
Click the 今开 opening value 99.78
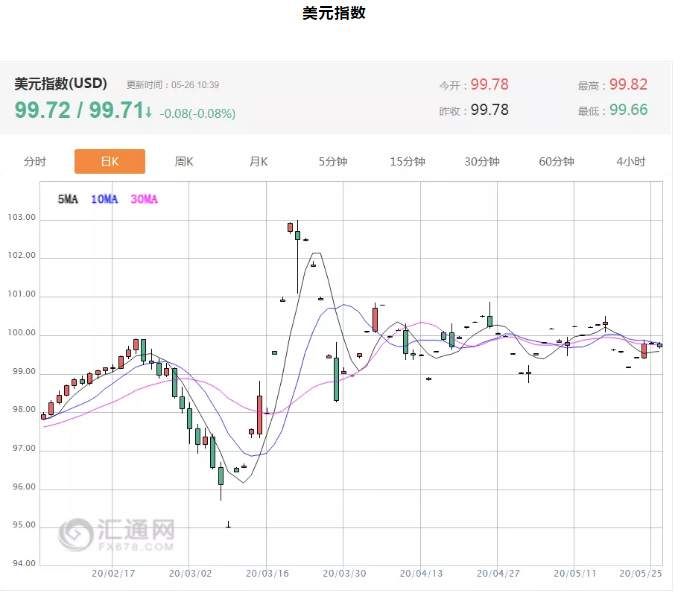[489, 84]
